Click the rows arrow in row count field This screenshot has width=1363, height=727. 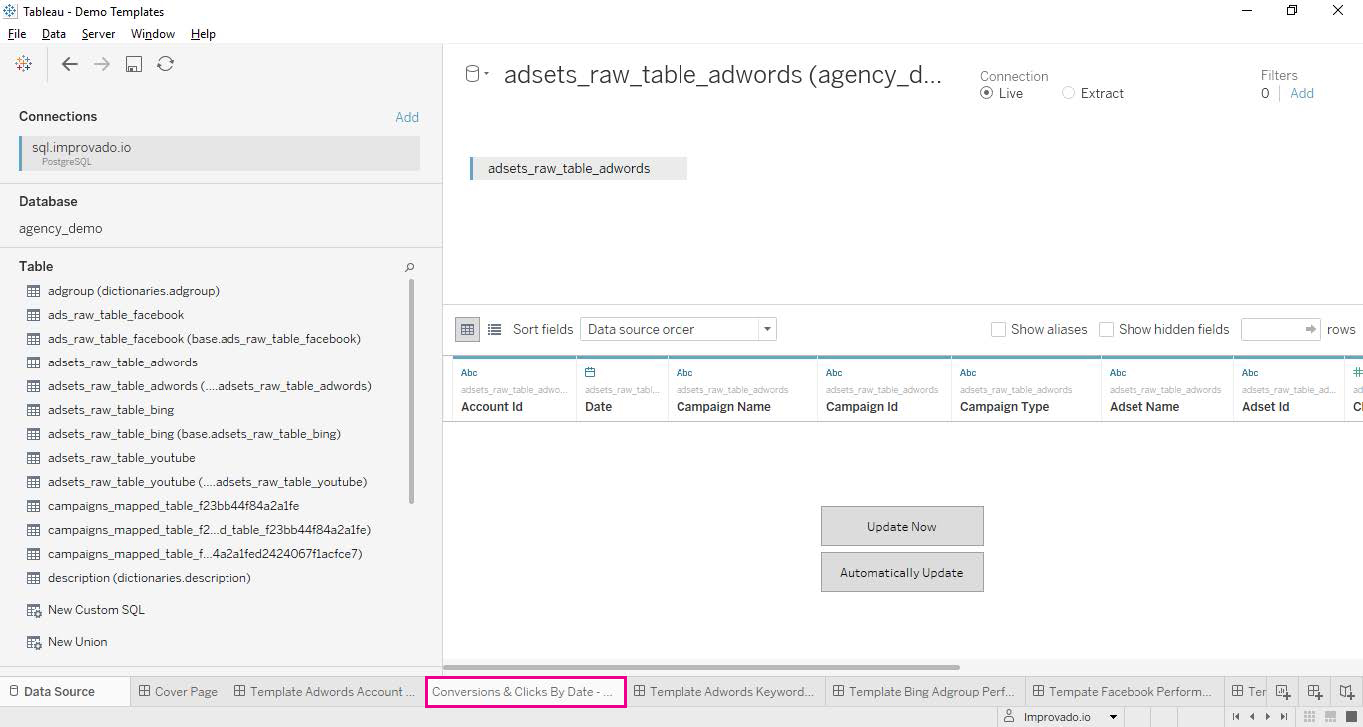coord(1311,329)
